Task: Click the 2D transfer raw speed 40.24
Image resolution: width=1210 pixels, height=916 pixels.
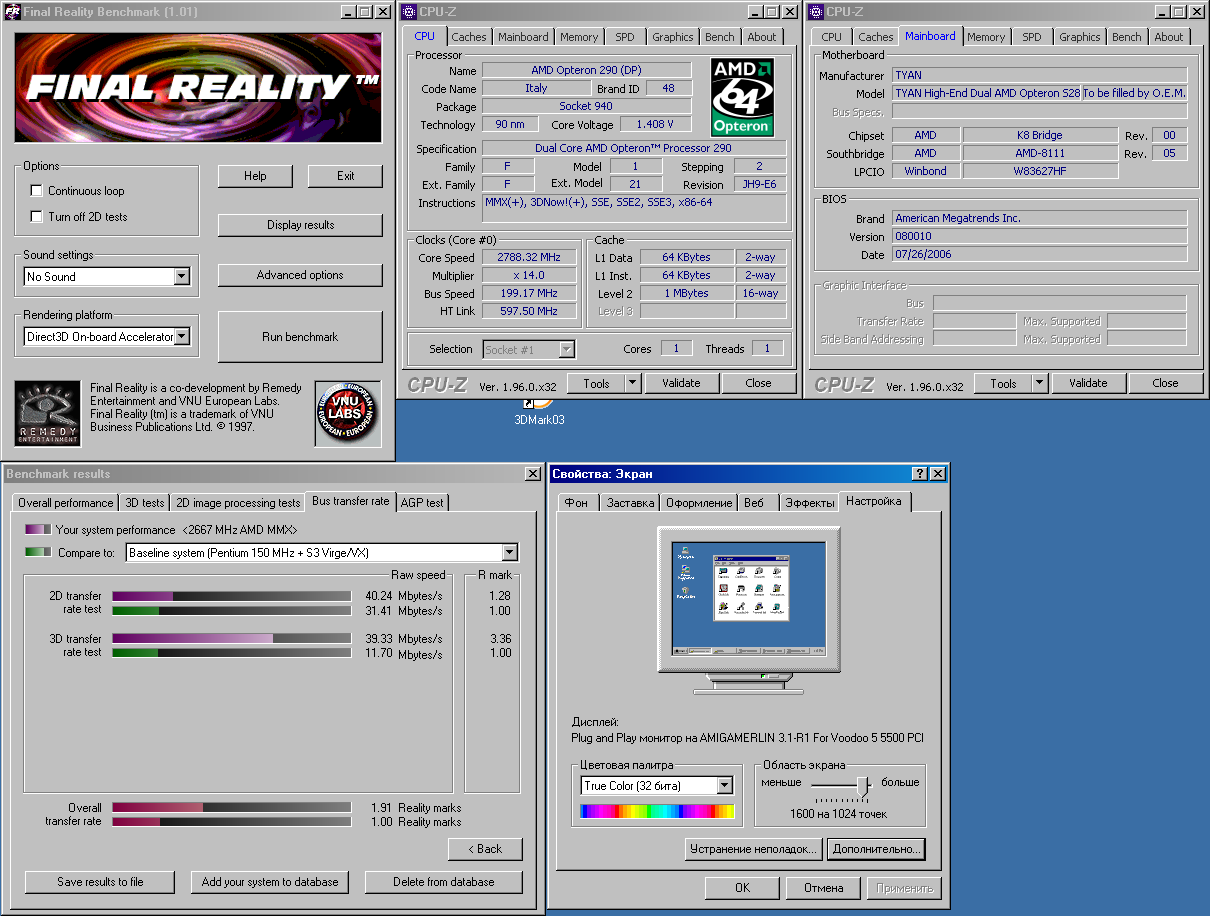Action: click(380, 596)
